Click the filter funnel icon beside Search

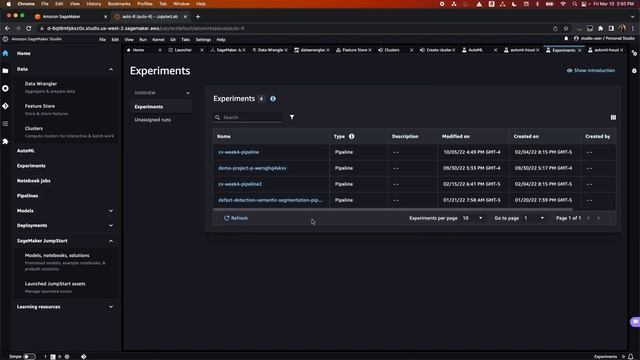[292, 117]
